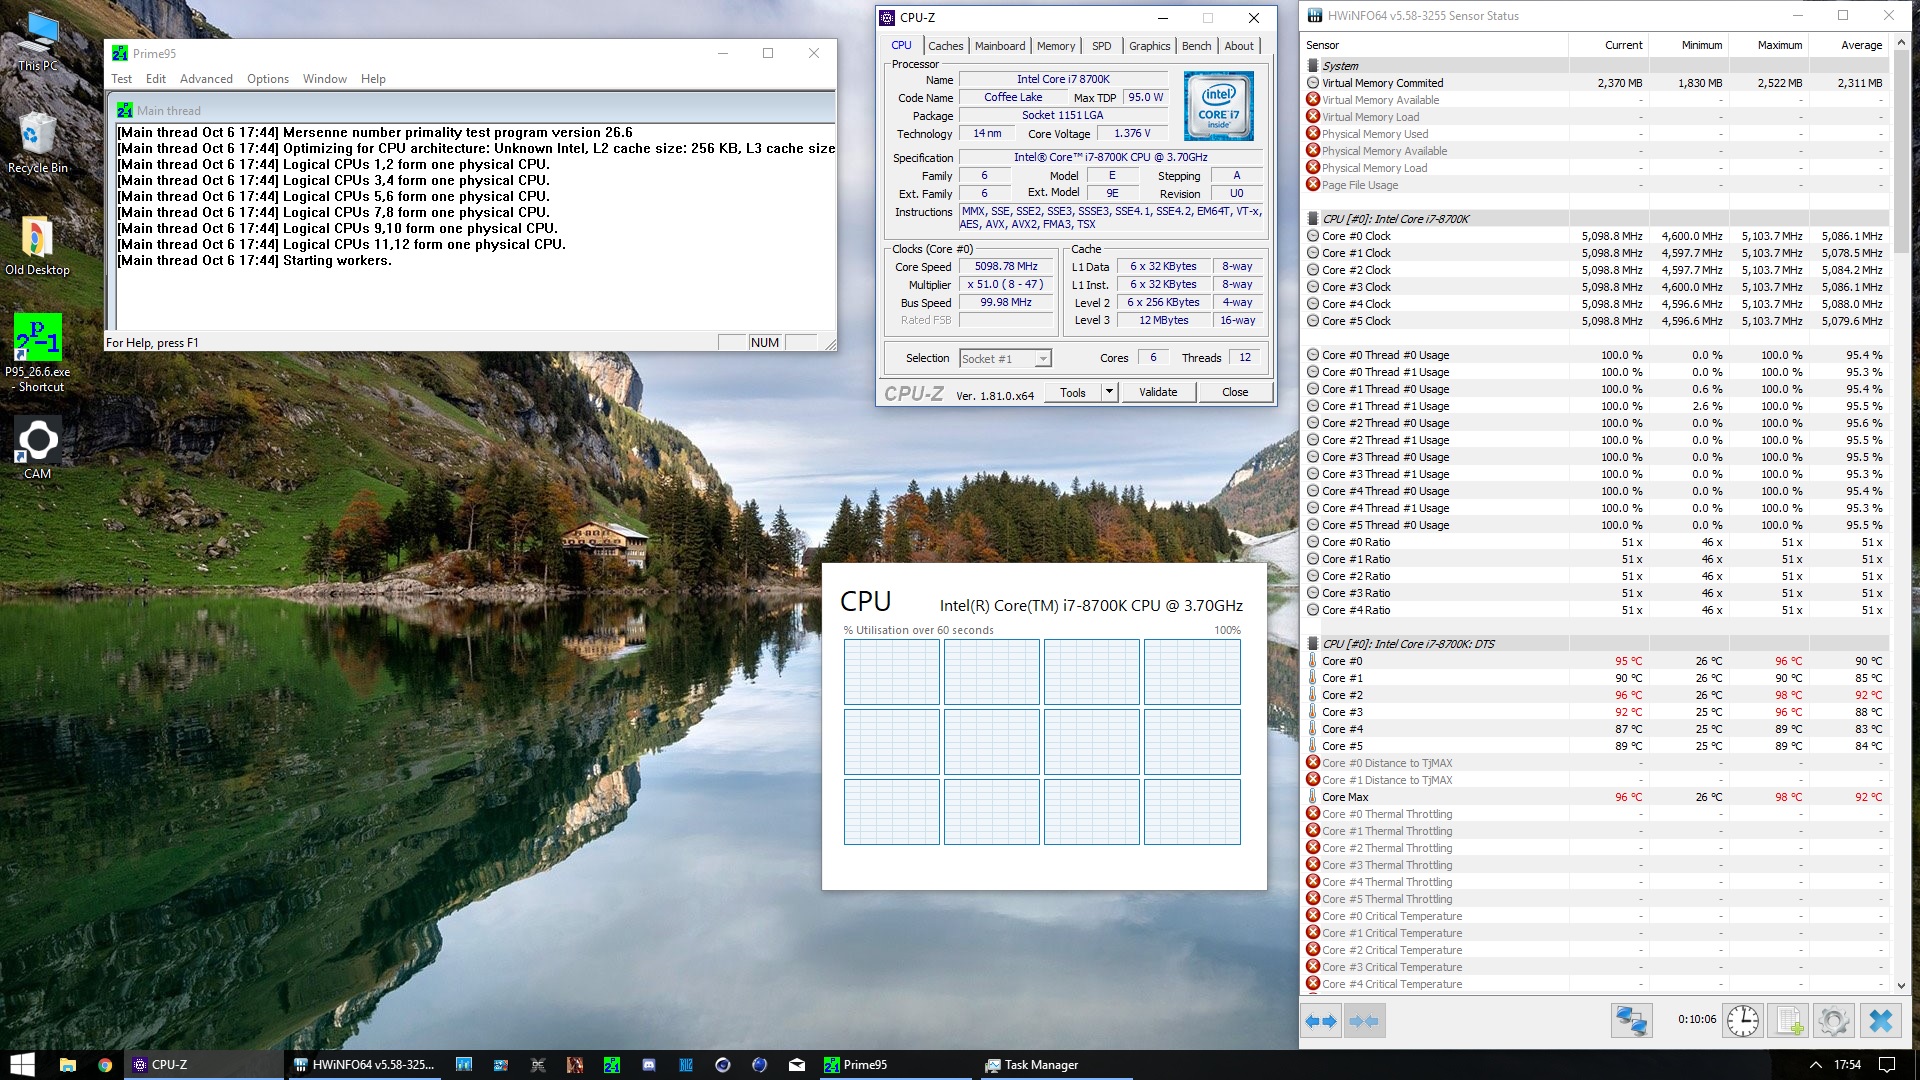Open Discord icon in taskbar
Screen dimensions: 1920x1080
(649, 1065)
